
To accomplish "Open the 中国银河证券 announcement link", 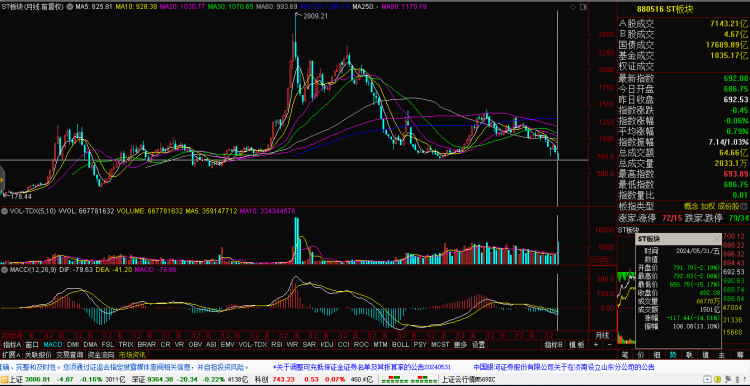I will click(563, 367).
